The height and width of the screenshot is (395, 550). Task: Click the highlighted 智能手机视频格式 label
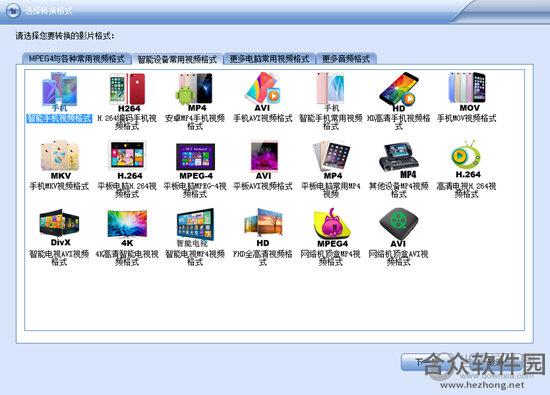(x=59, y=119)
